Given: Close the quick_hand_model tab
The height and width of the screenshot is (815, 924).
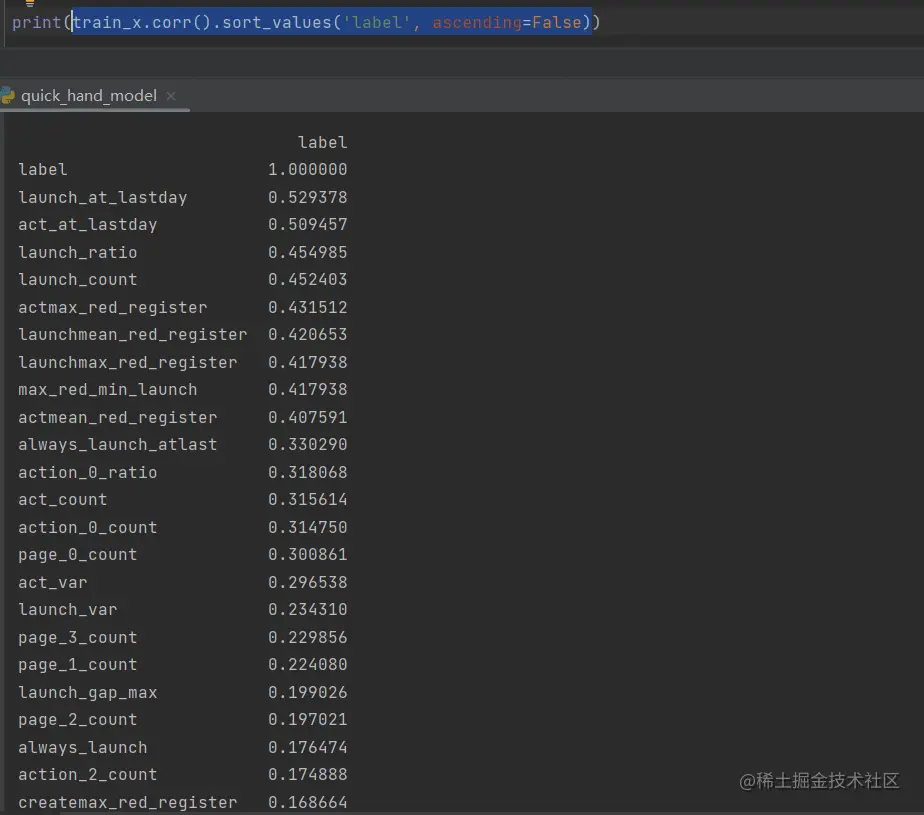Looking at the screenshot, I should [x=171, y=96].
